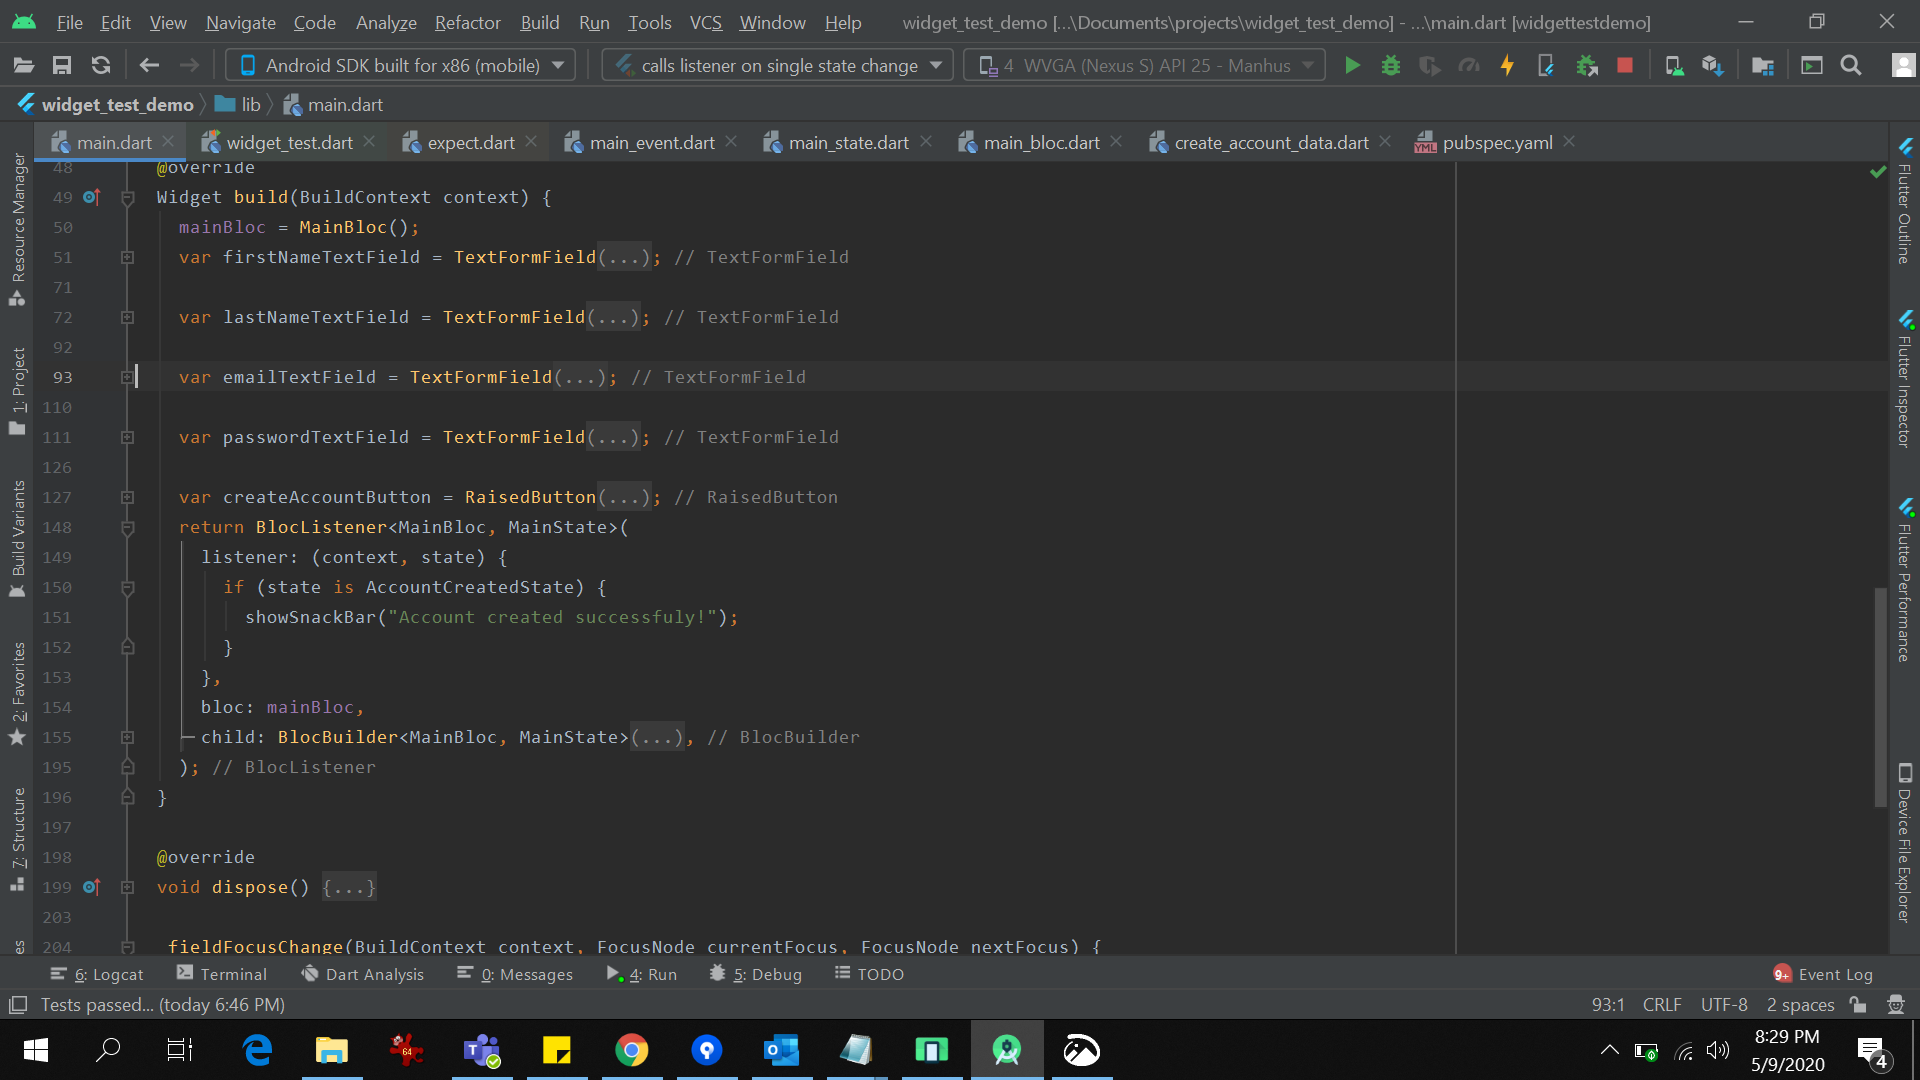The image size is (1920, 1080).
Task: Run the app with coverage
Action: click(1431, 64)
